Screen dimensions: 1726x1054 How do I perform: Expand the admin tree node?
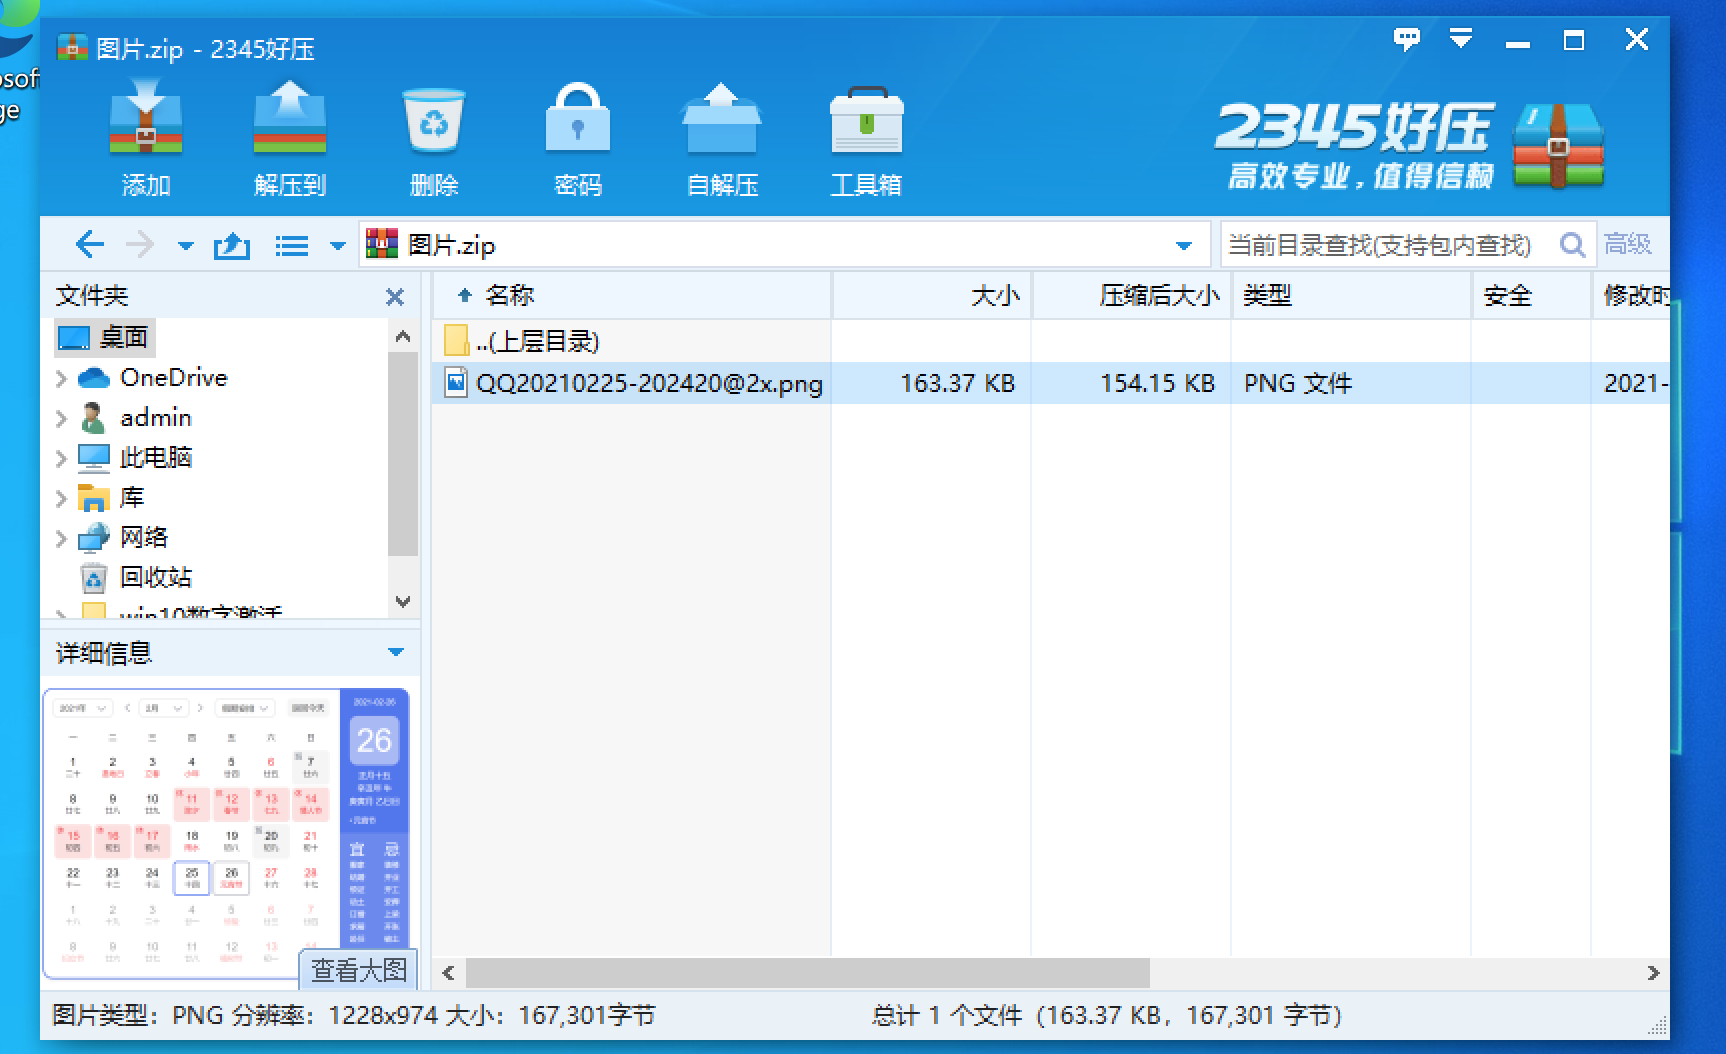pyautogui.click(x=61, y=418)
